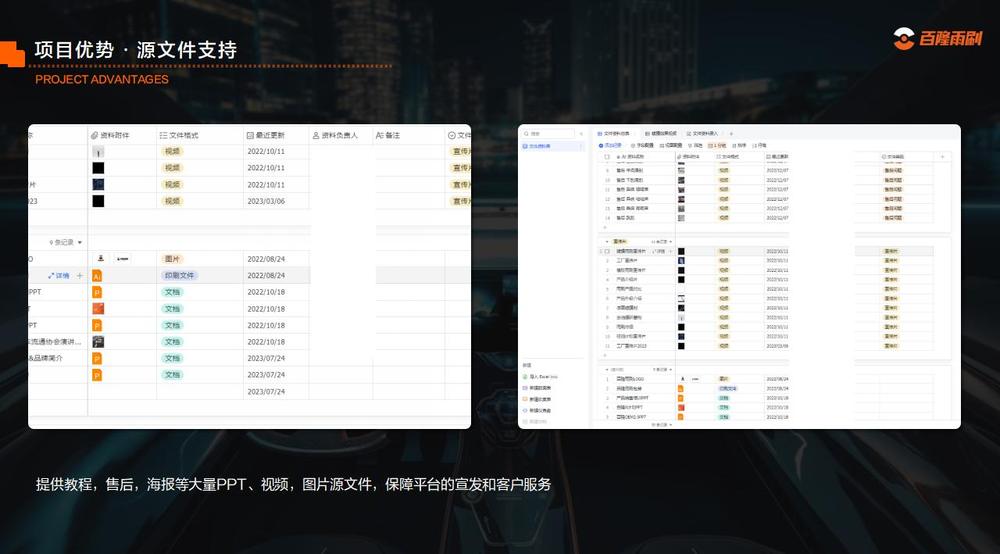Open the first attachment icon in the 图片 row

[x=101, y=259]
